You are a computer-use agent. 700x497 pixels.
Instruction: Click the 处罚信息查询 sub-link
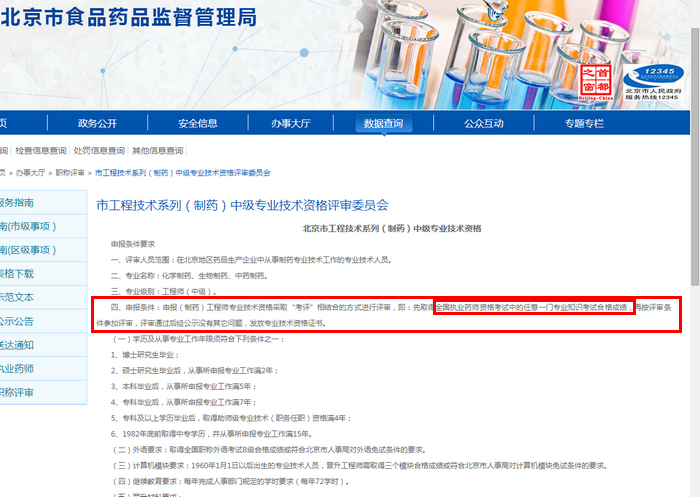point(100,151)
